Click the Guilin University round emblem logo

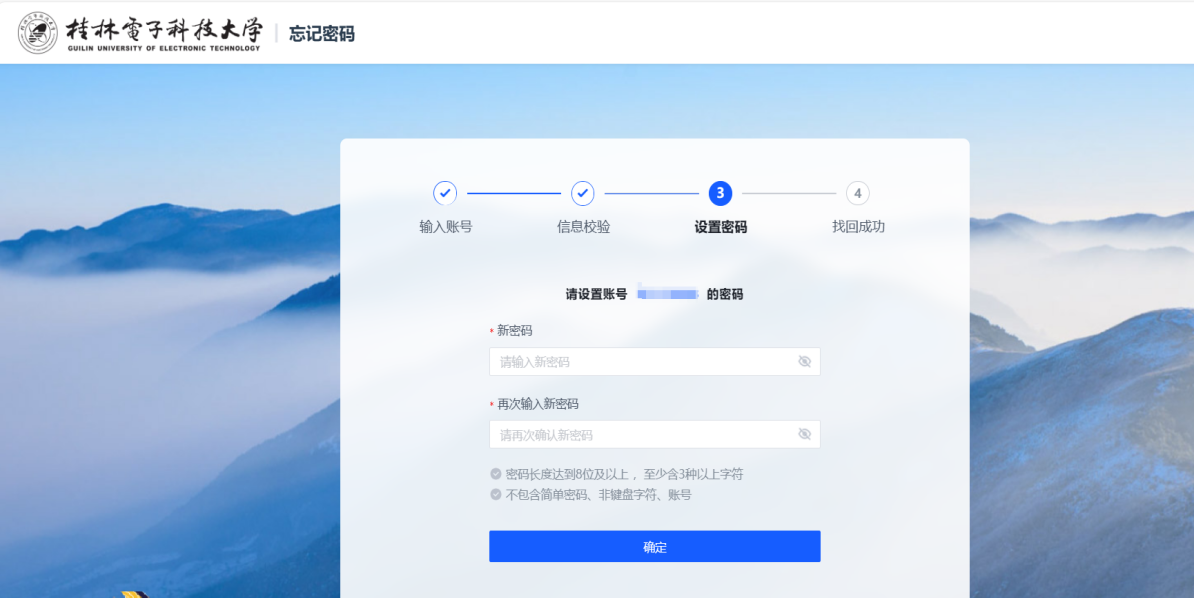pos(38,33)
